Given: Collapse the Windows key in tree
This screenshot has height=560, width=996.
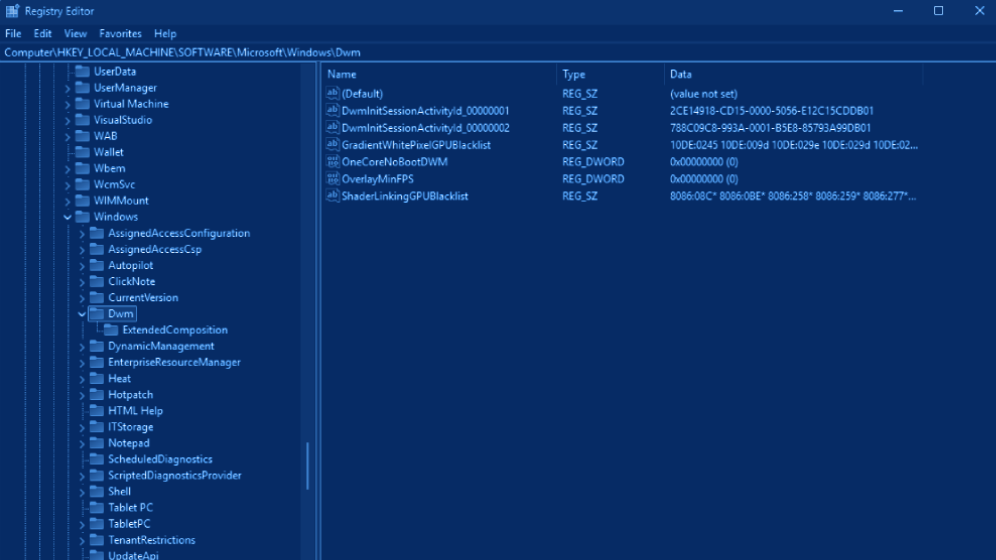Looking at the screenshot, I should tap(68, 217).
